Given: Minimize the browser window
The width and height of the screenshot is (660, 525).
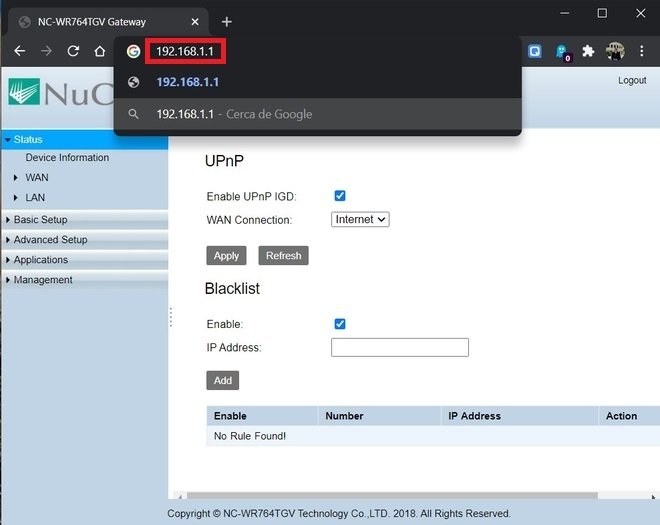Looking at the screenshot, I should [565, 13].
